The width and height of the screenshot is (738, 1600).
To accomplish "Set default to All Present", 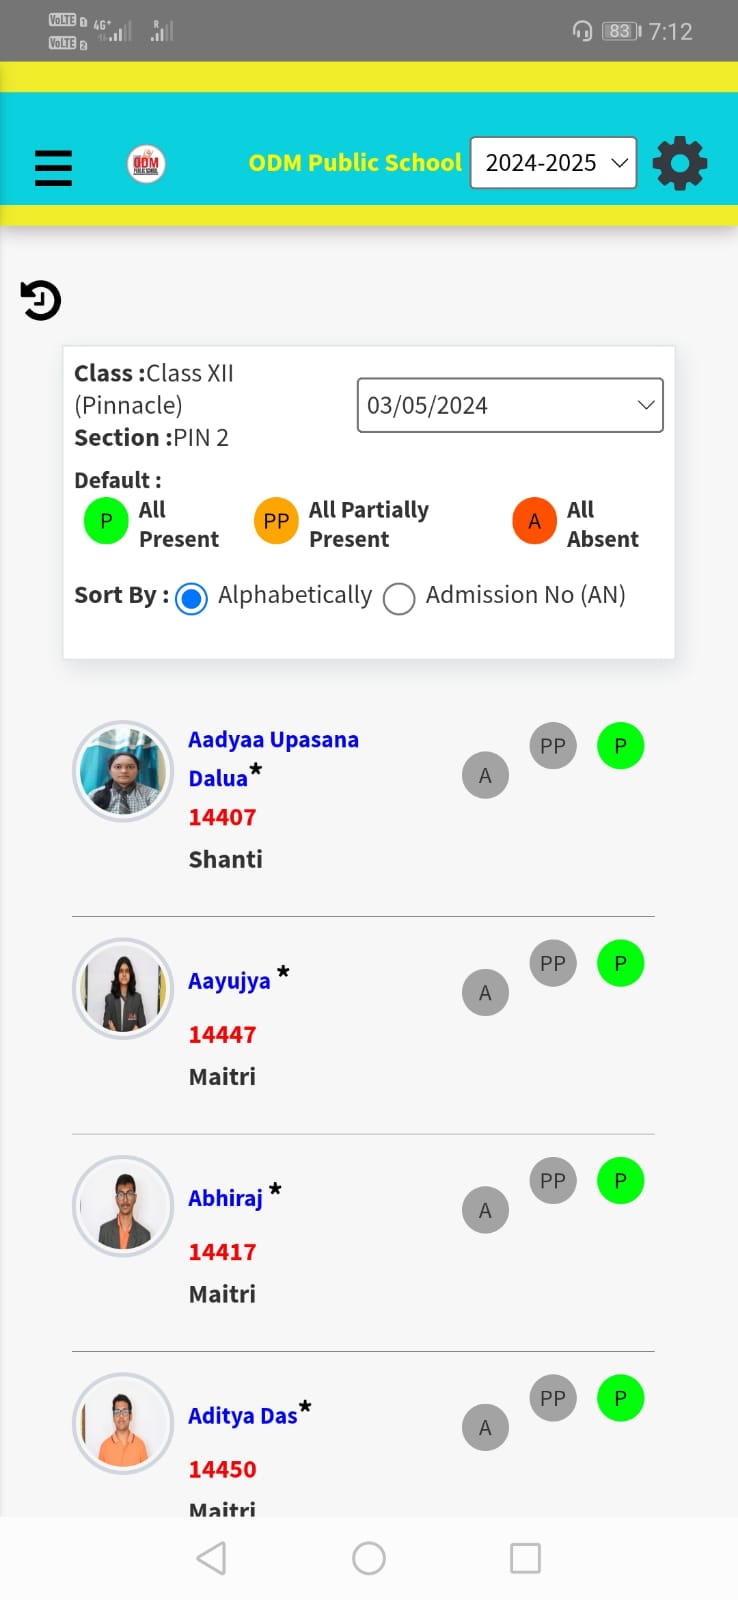I will click(106, 522).
